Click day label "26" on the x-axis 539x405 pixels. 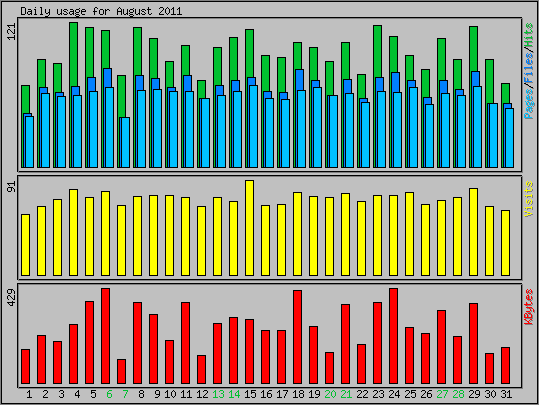click(x=426, y=394)
